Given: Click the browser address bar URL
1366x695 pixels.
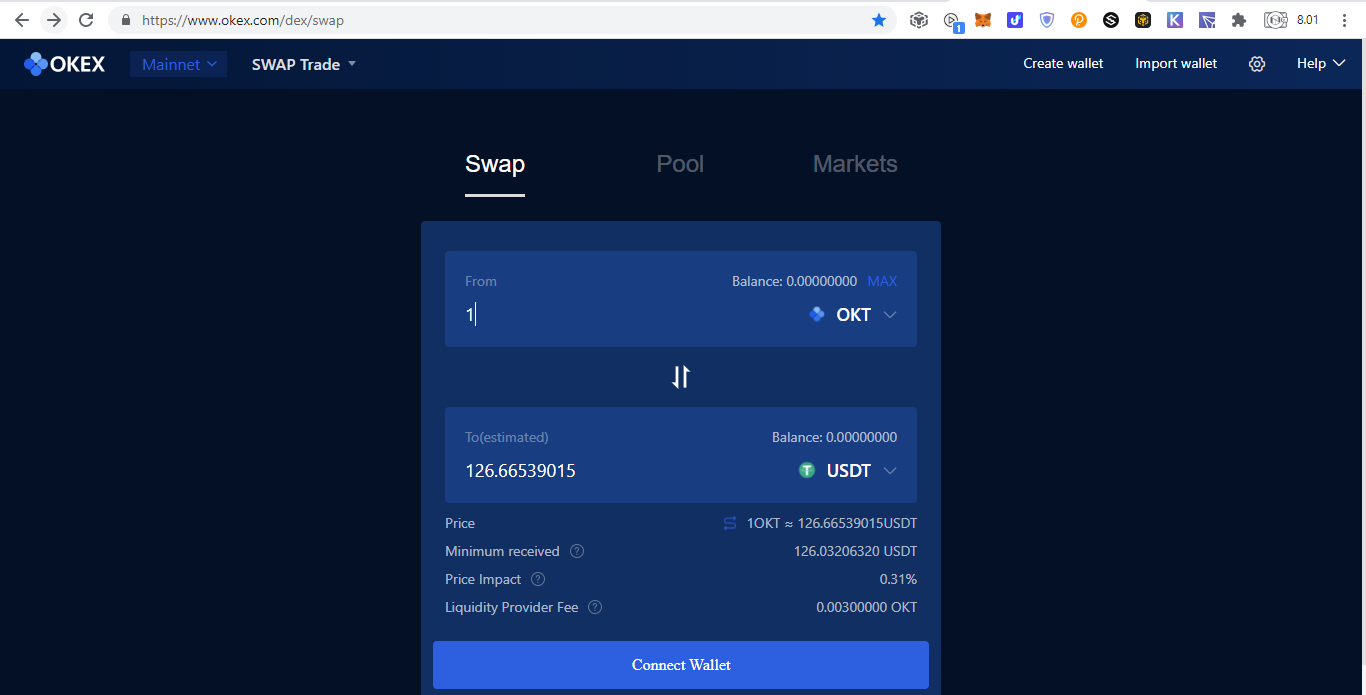Looking at the screenshot, I should pyautogui.click(x=243, y=20).
